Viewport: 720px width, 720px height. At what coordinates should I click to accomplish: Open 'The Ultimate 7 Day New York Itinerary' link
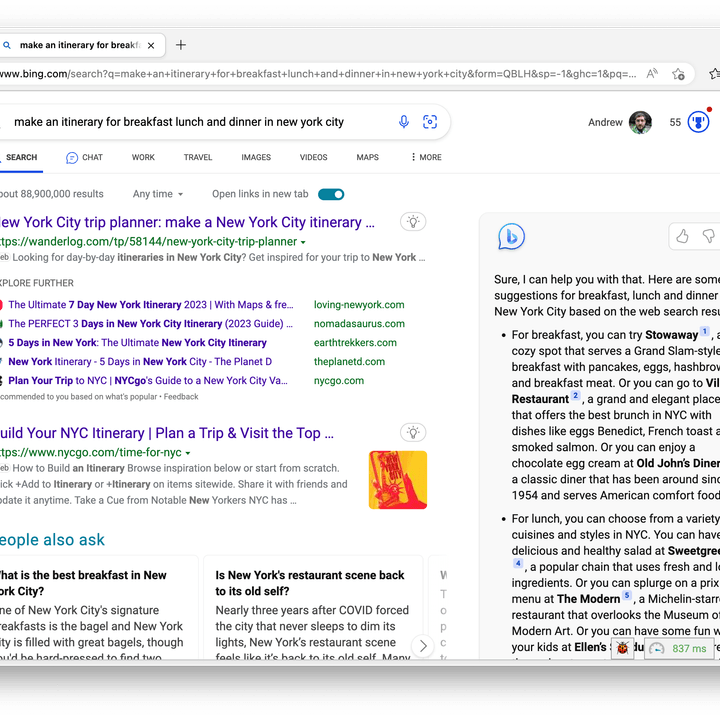[150, 305]
